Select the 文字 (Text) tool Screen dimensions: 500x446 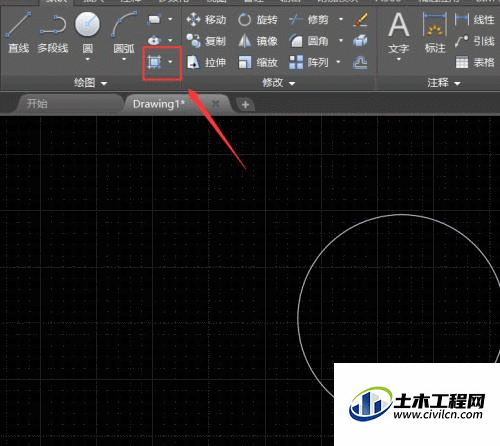[x=399, y=33]
